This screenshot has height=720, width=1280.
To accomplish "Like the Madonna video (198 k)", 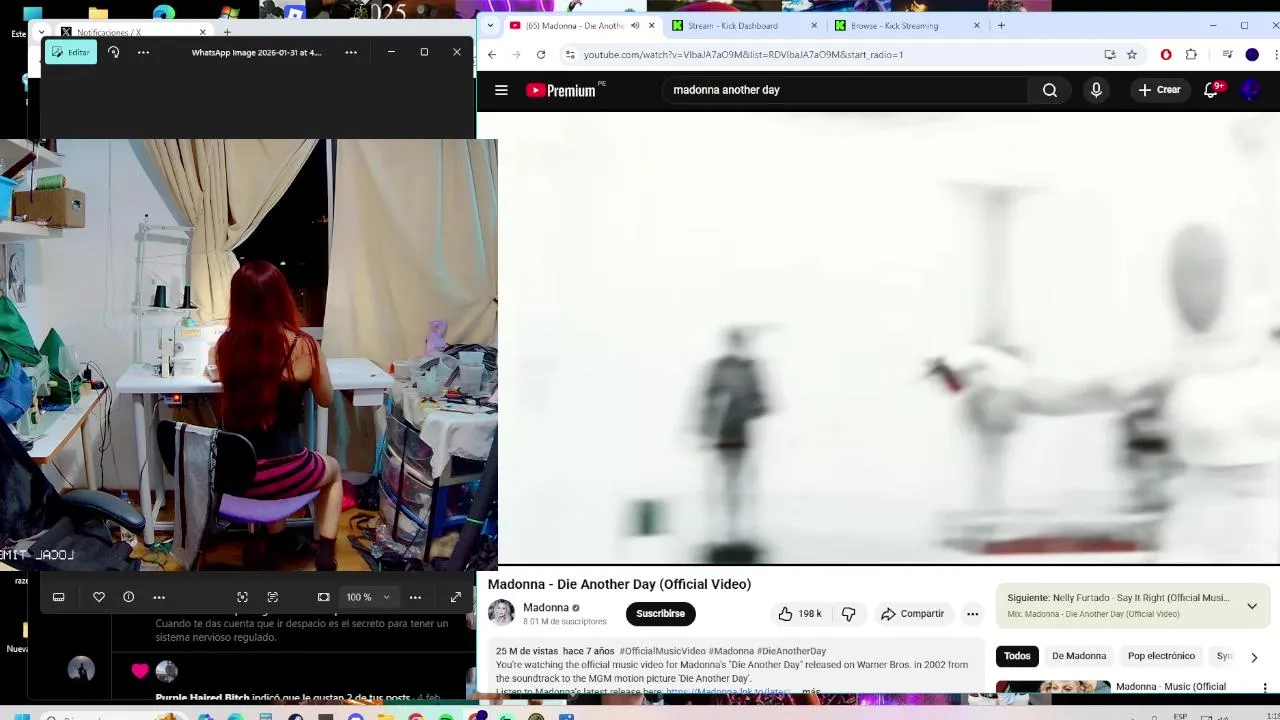I will (x=799, y=614).
